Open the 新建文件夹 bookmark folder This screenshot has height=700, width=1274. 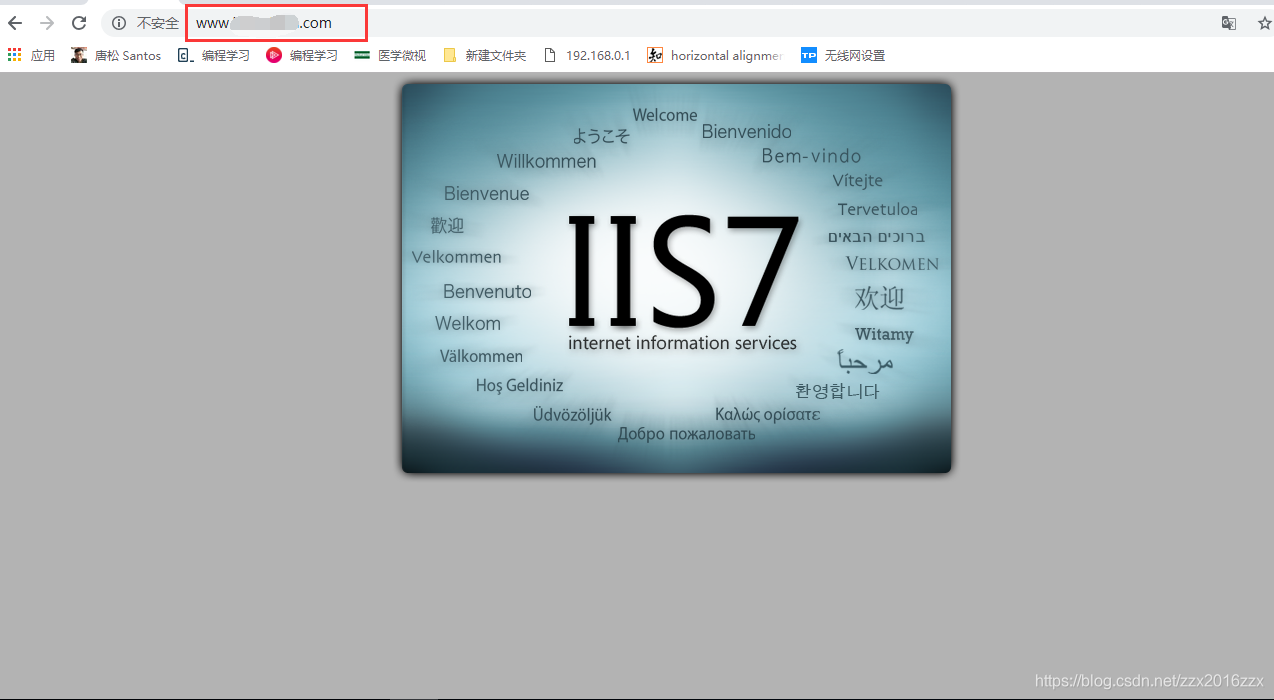pyautogui.click(x=484, y=56)
